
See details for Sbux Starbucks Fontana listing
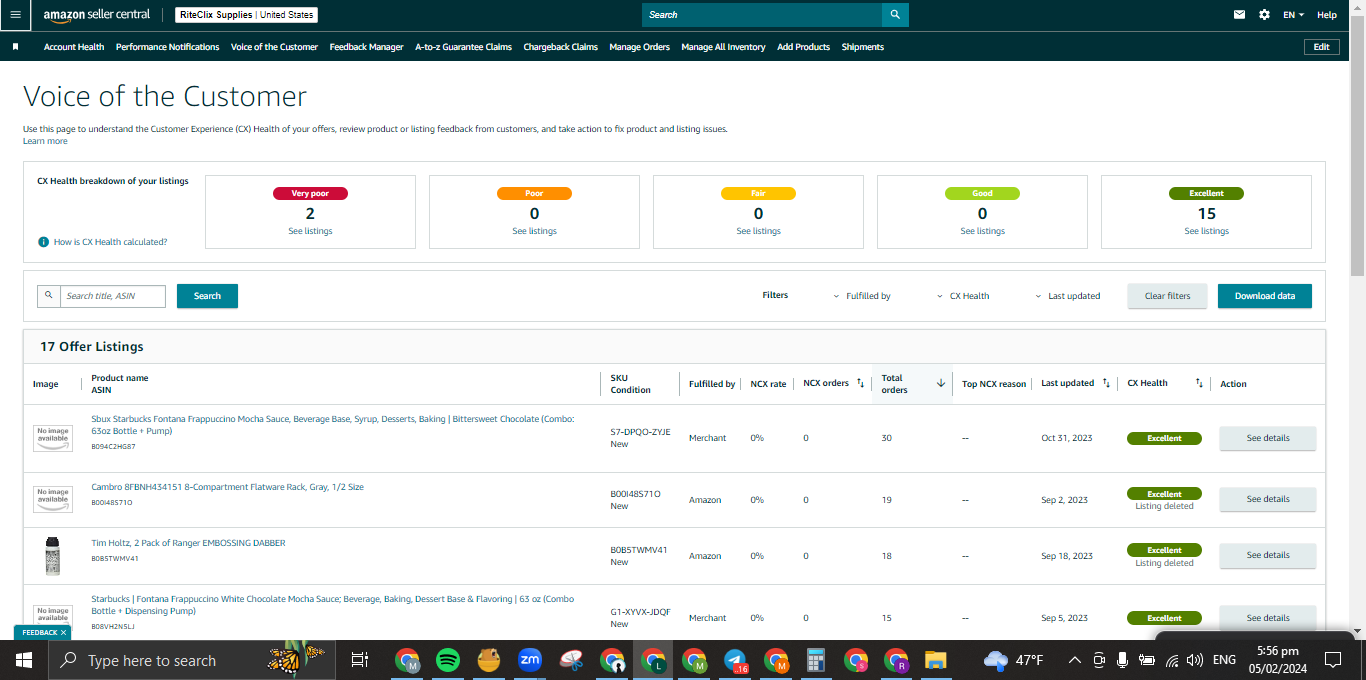(1267, 438)
